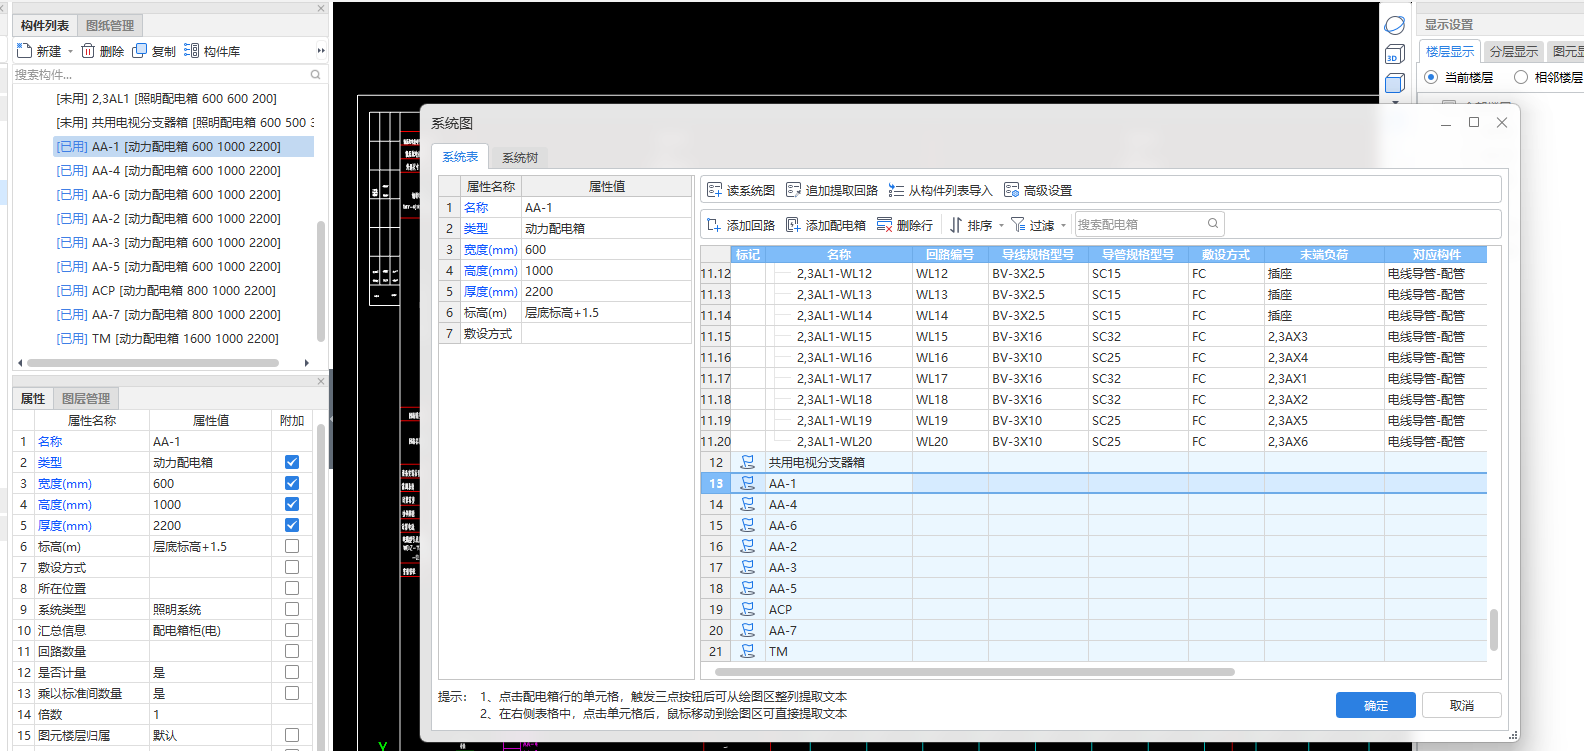This screenshot has height=751, width=1584.
Task: Close the 属性 panel with its x
Action: tap(321, 381)
